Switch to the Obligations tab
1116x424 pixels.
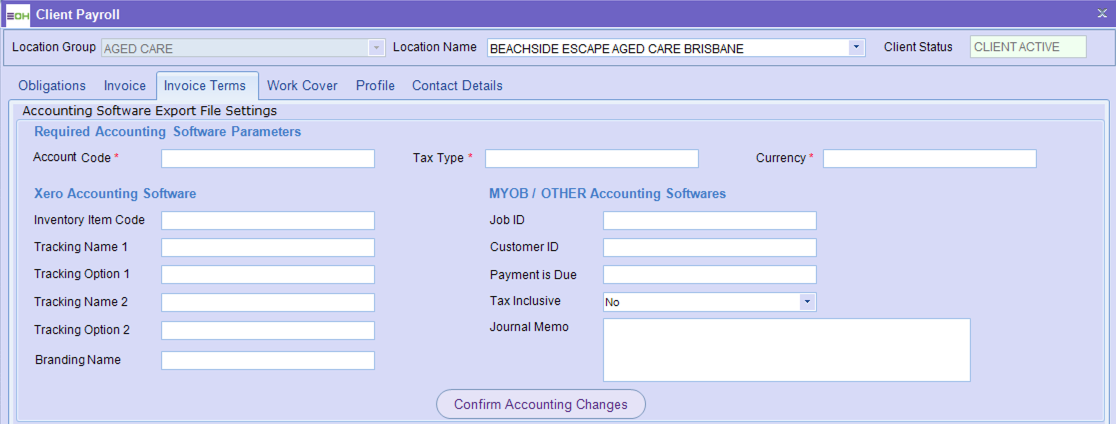click(52, 86)
